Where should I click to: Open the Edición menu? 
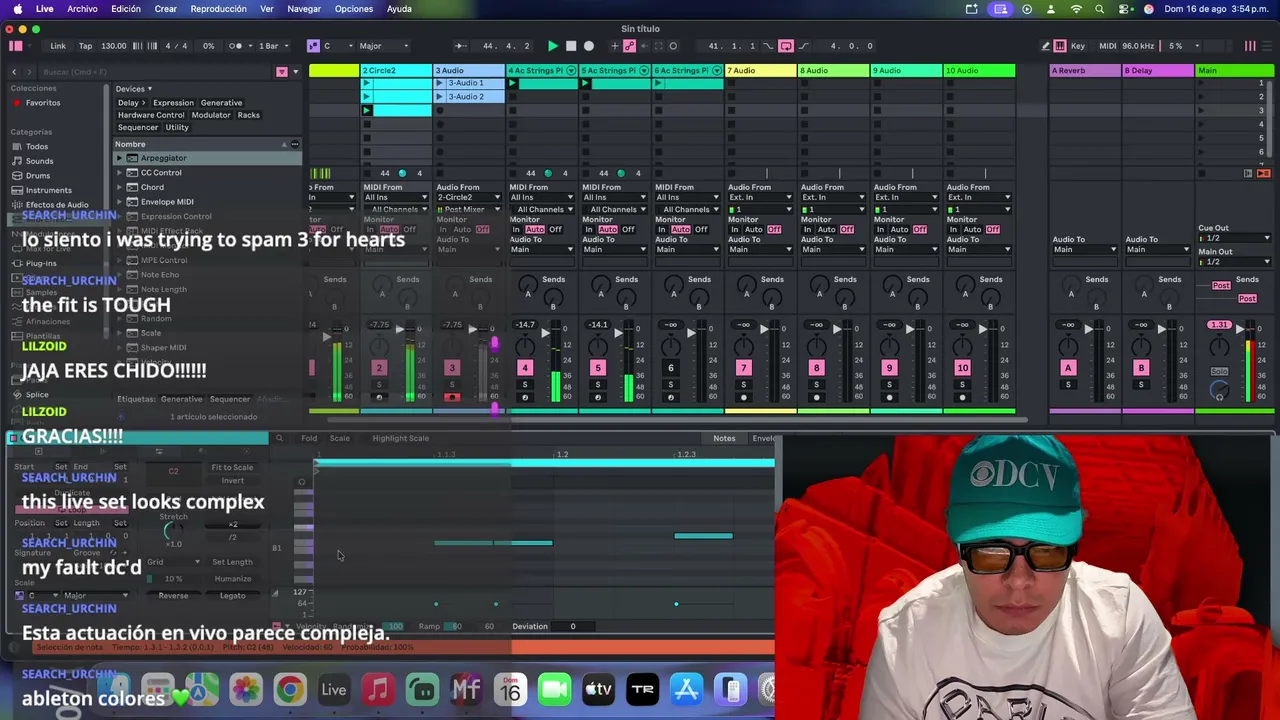[126, 9]
